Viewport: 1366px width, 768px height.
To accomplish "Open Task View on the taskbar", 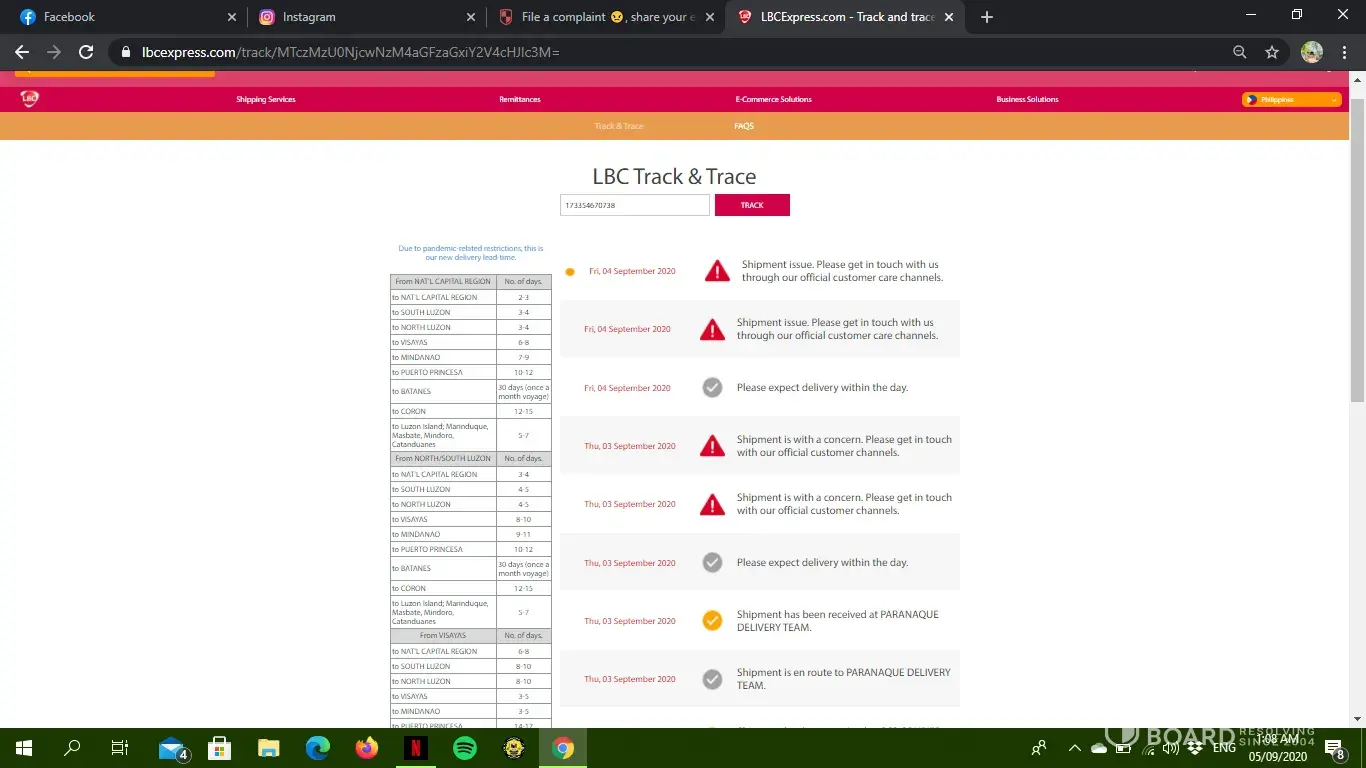I will [x=120, y=748].
